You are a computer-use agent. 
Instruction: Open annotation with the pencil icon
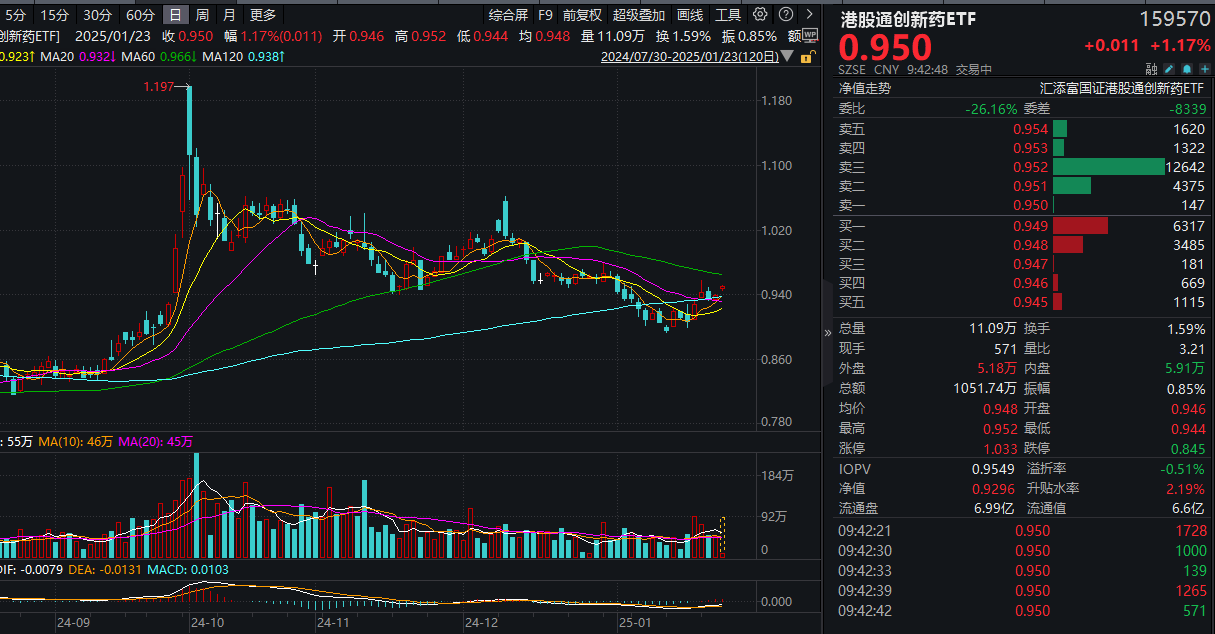(x=1168, y=69)
